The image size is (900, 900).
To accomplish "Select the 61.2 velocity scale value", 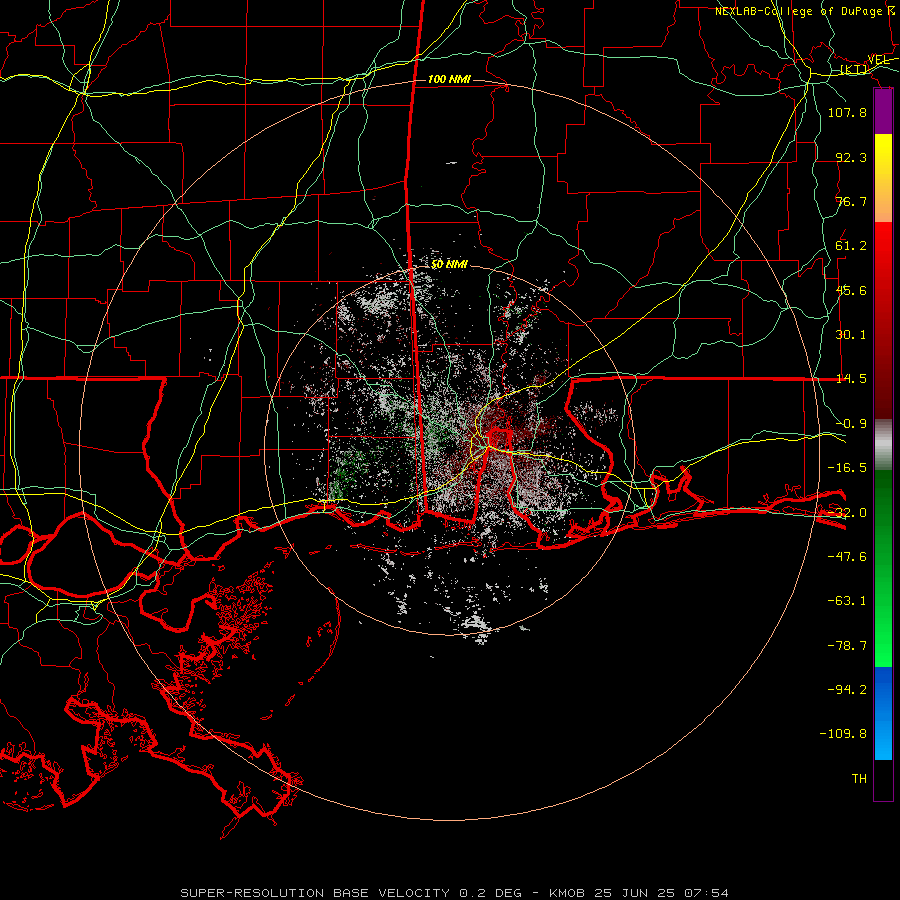I will pos(851,246).
